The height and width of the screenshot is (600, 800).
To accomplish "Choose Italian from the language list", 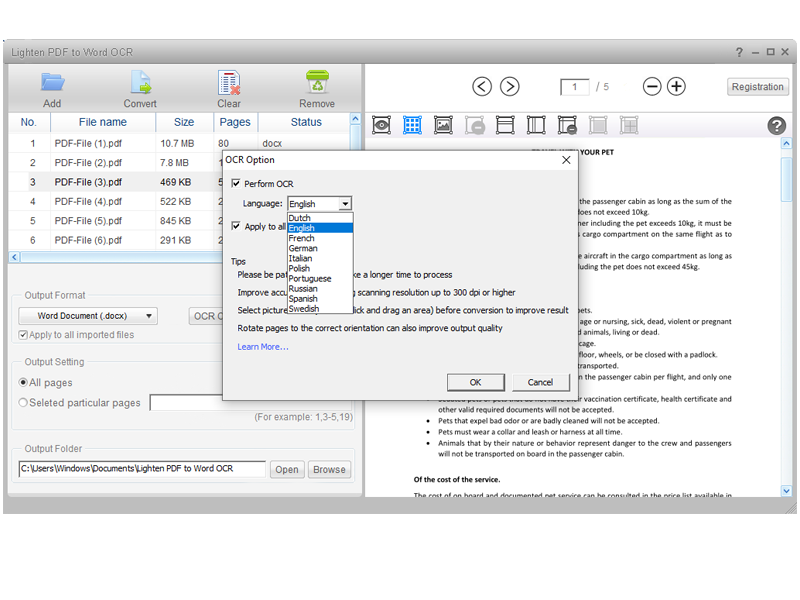I will [x=320, y=259].
